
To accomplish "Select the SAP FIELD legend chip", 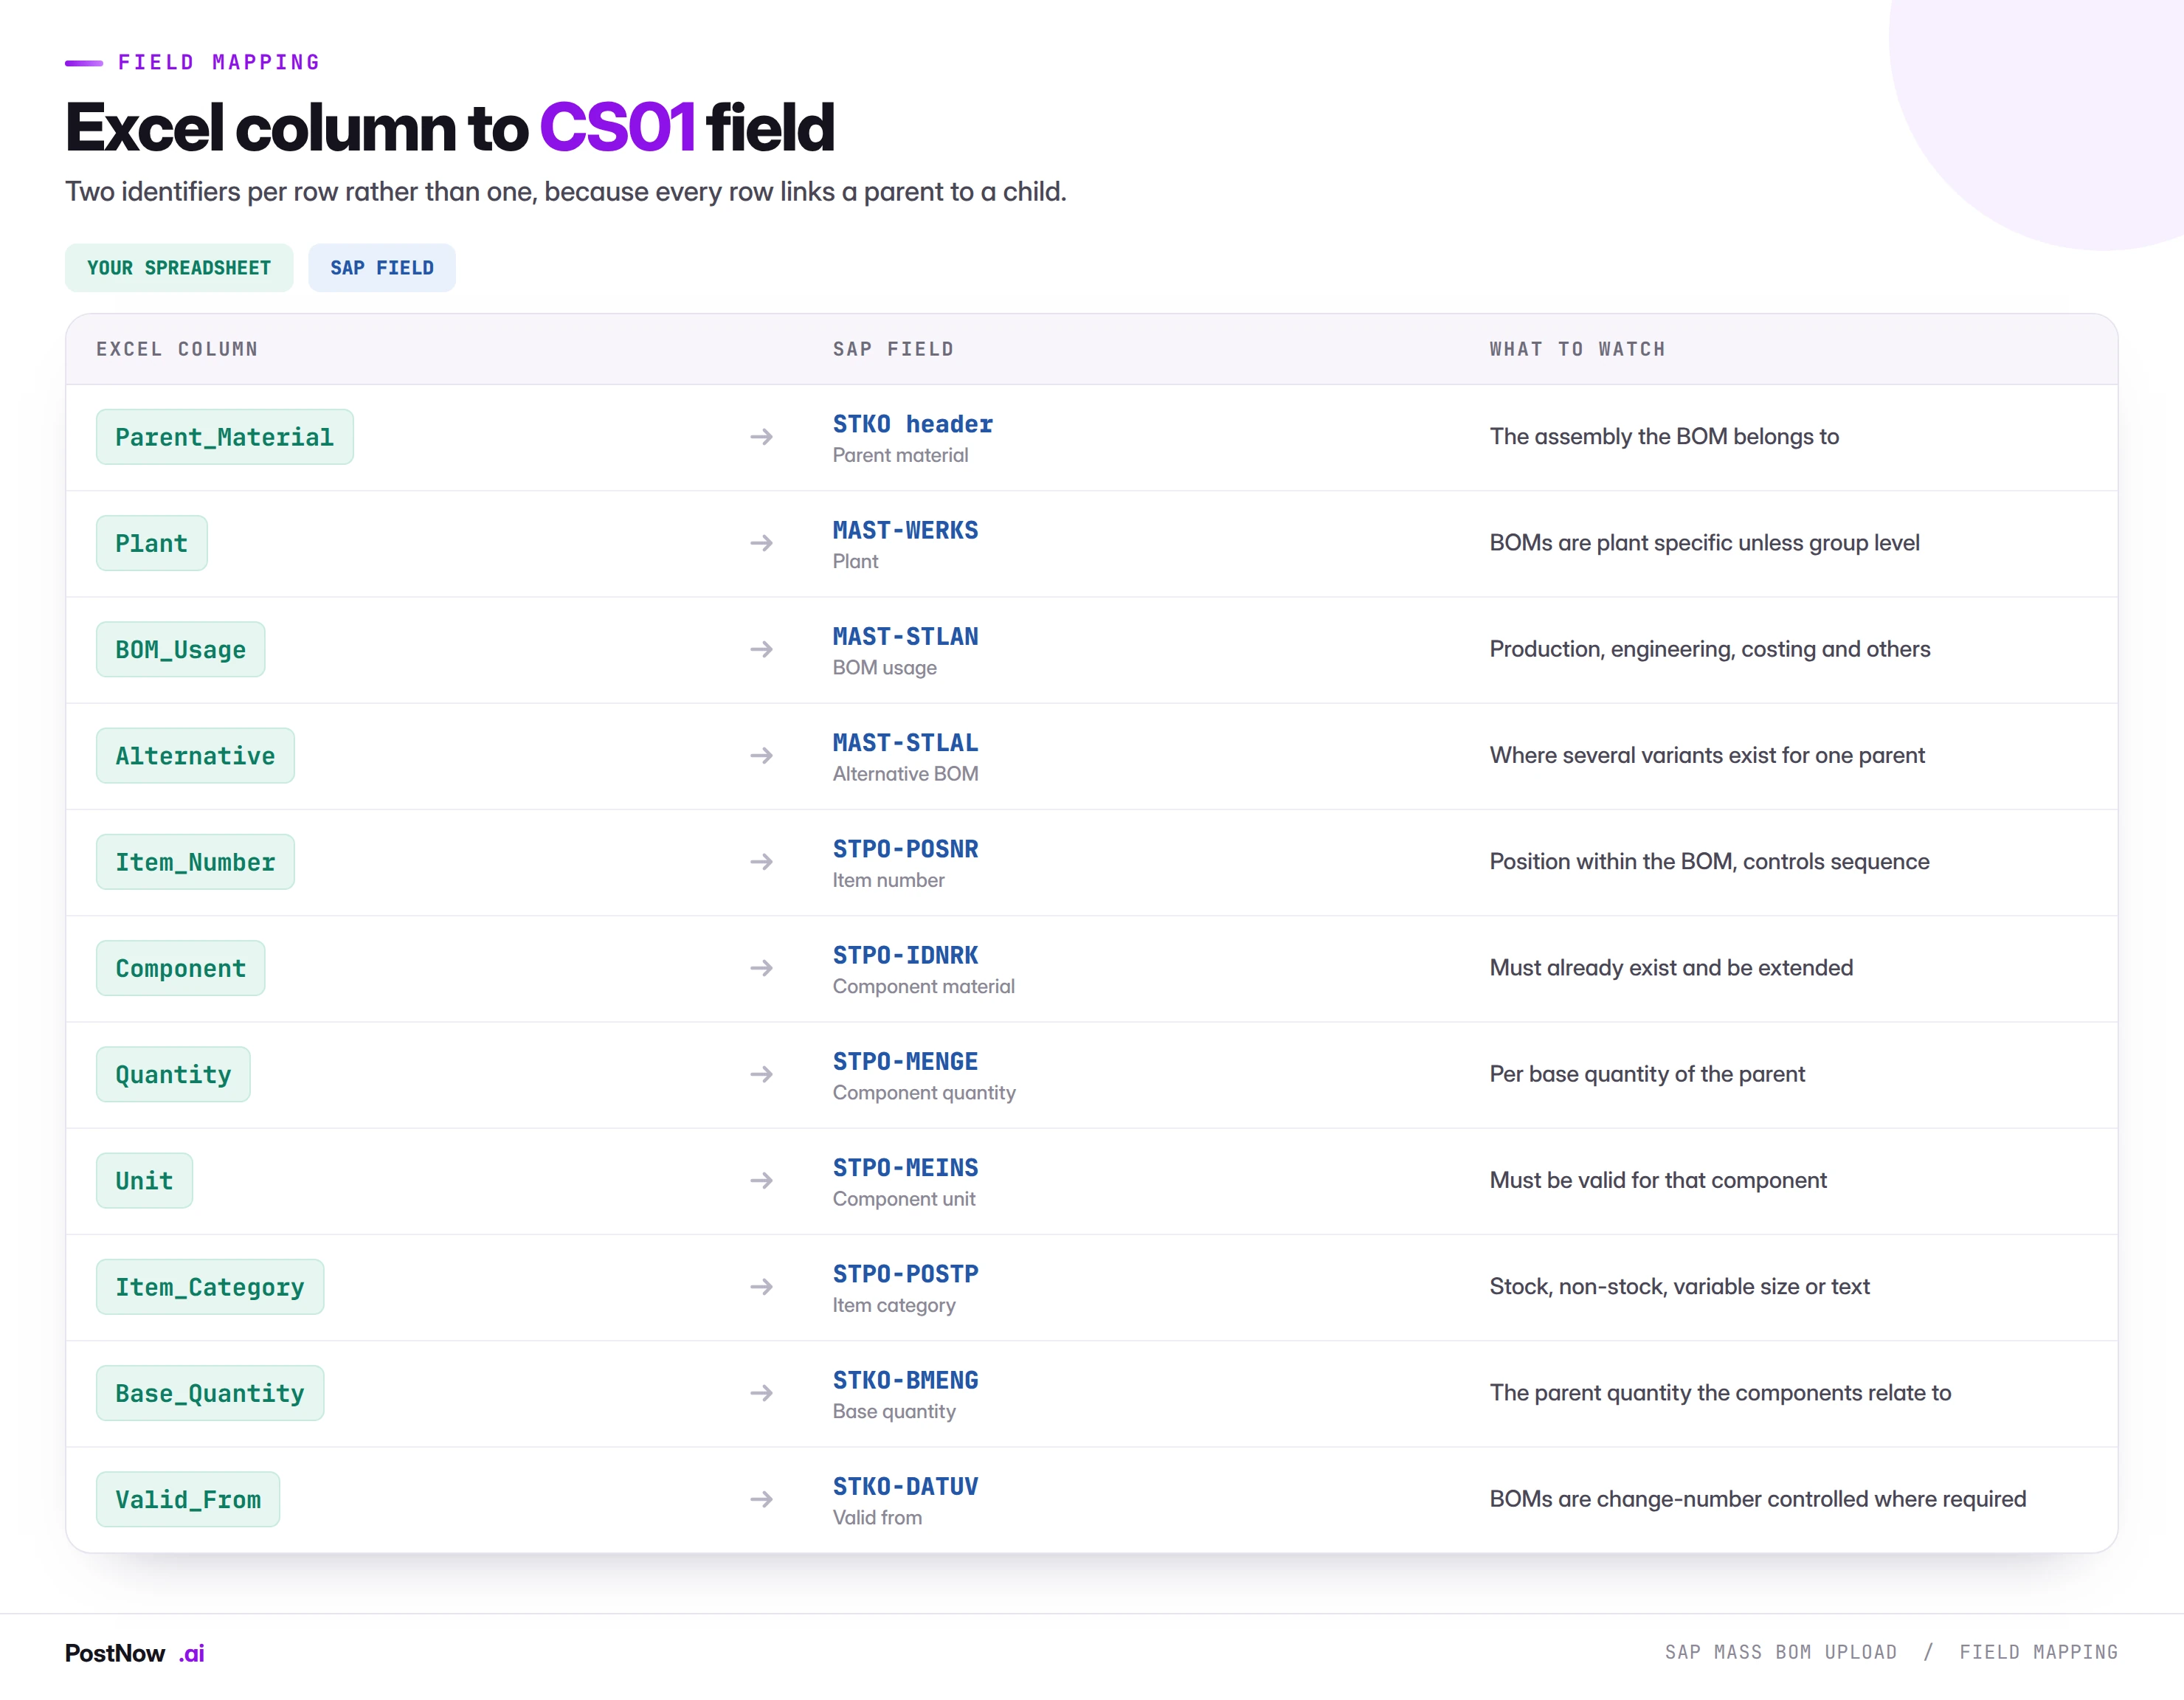I will coord(382,268).
